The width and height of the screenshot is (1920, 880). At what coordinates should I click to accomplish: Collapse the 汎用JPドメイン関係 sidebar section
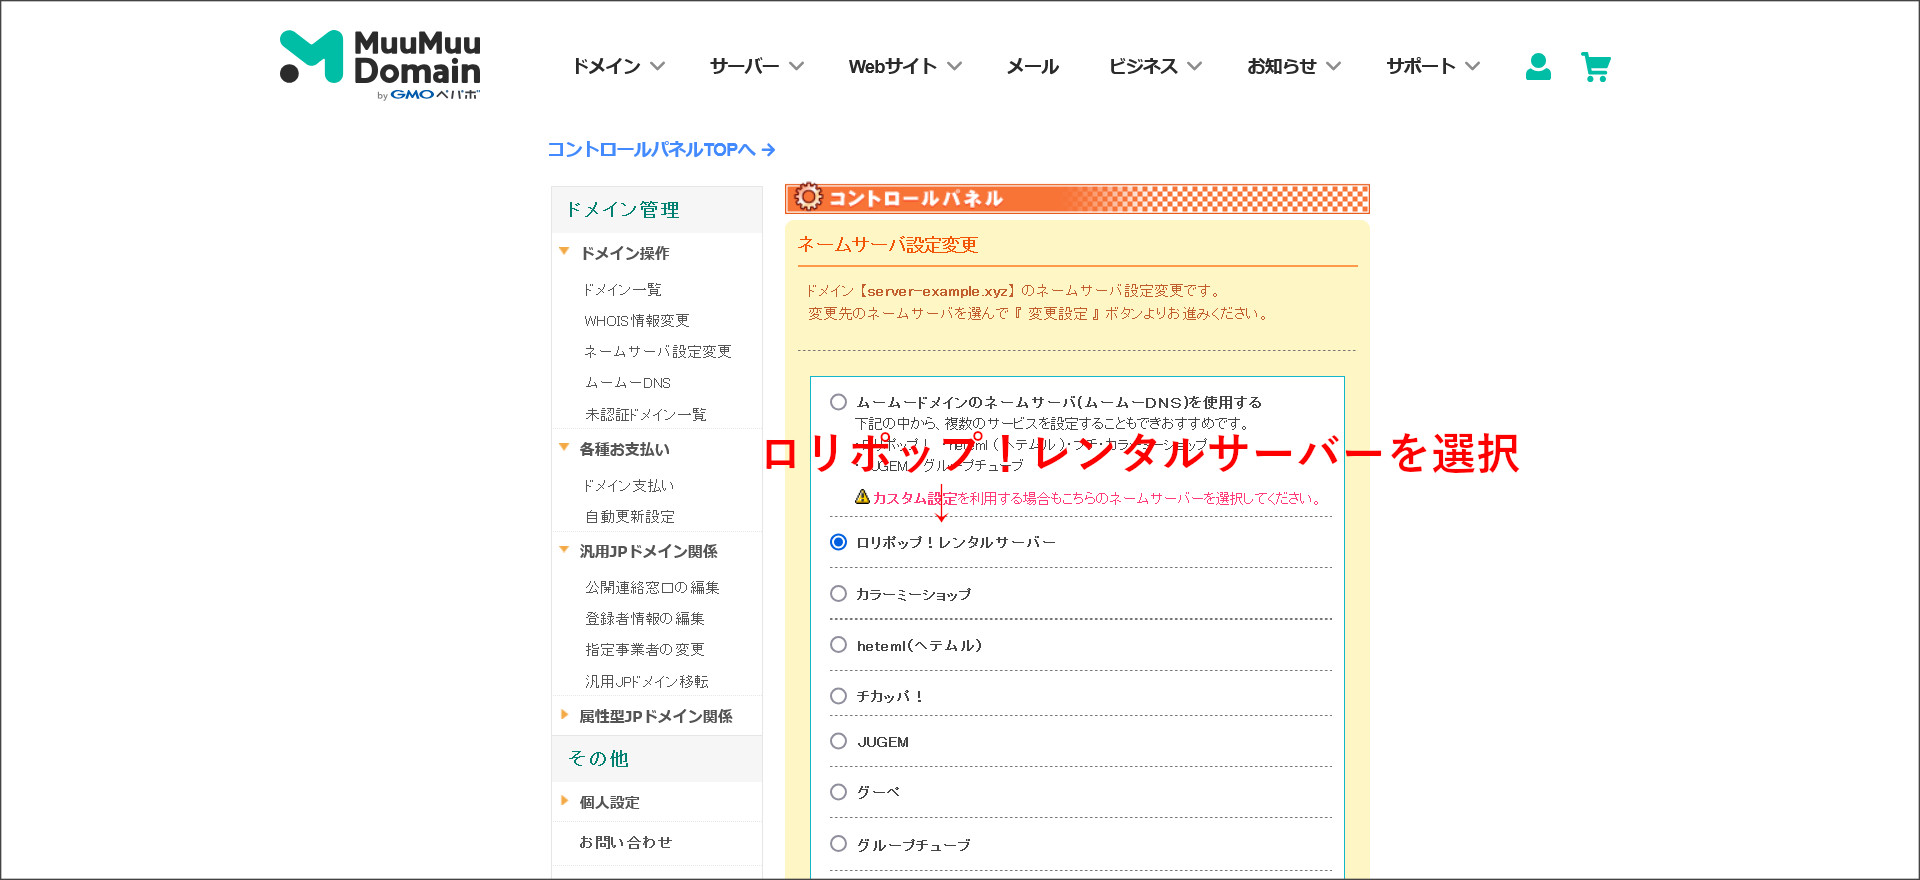coord(564,550)
